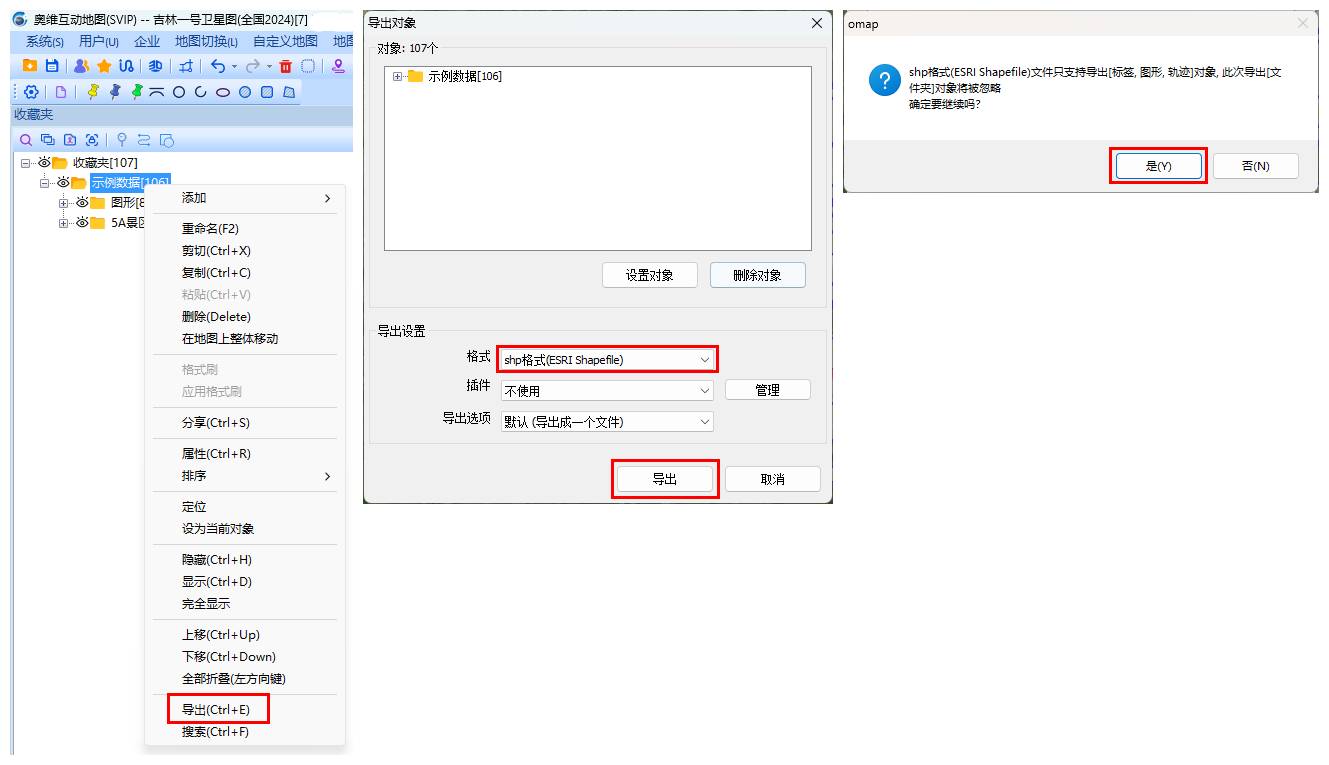Image resolution: width=1329 pixels, height=765 pixels.
Task: Open the 添加 submenu
Action: click(245, 198)
